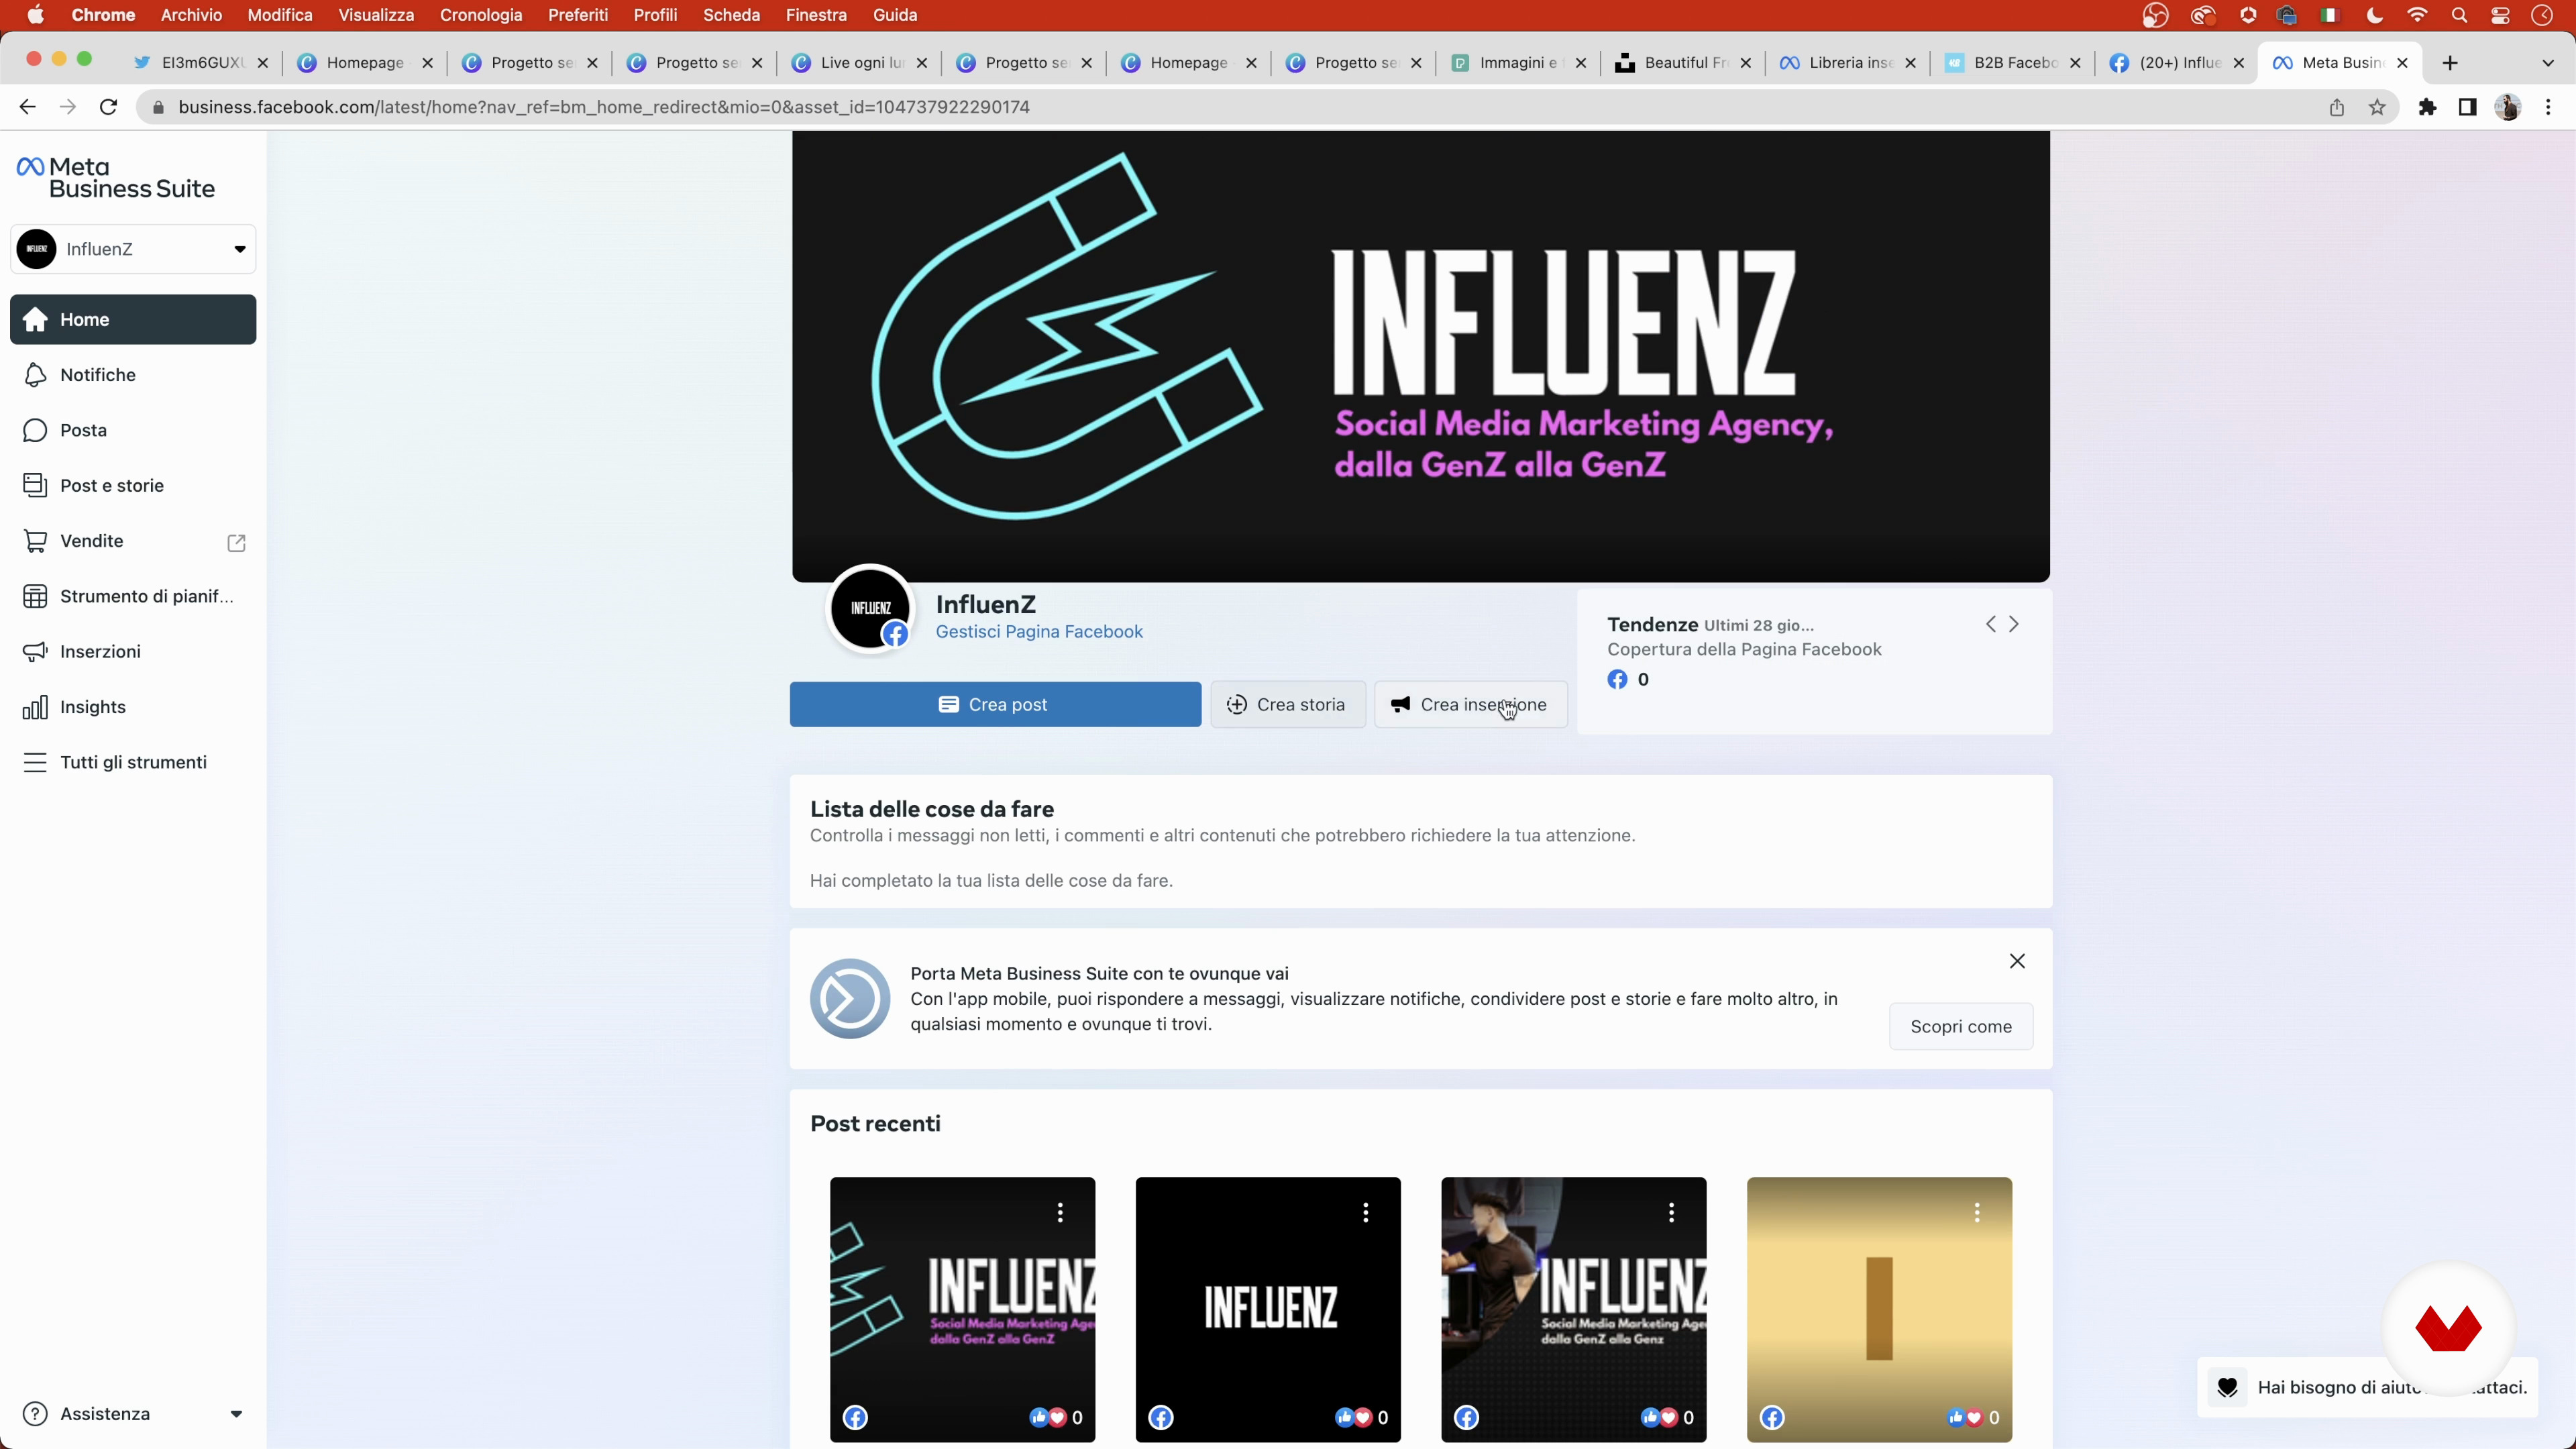The width and height of the screenshot is (2576, 1449).
Task: Toggle the Chrome side panel
Action: point(2467,107)
